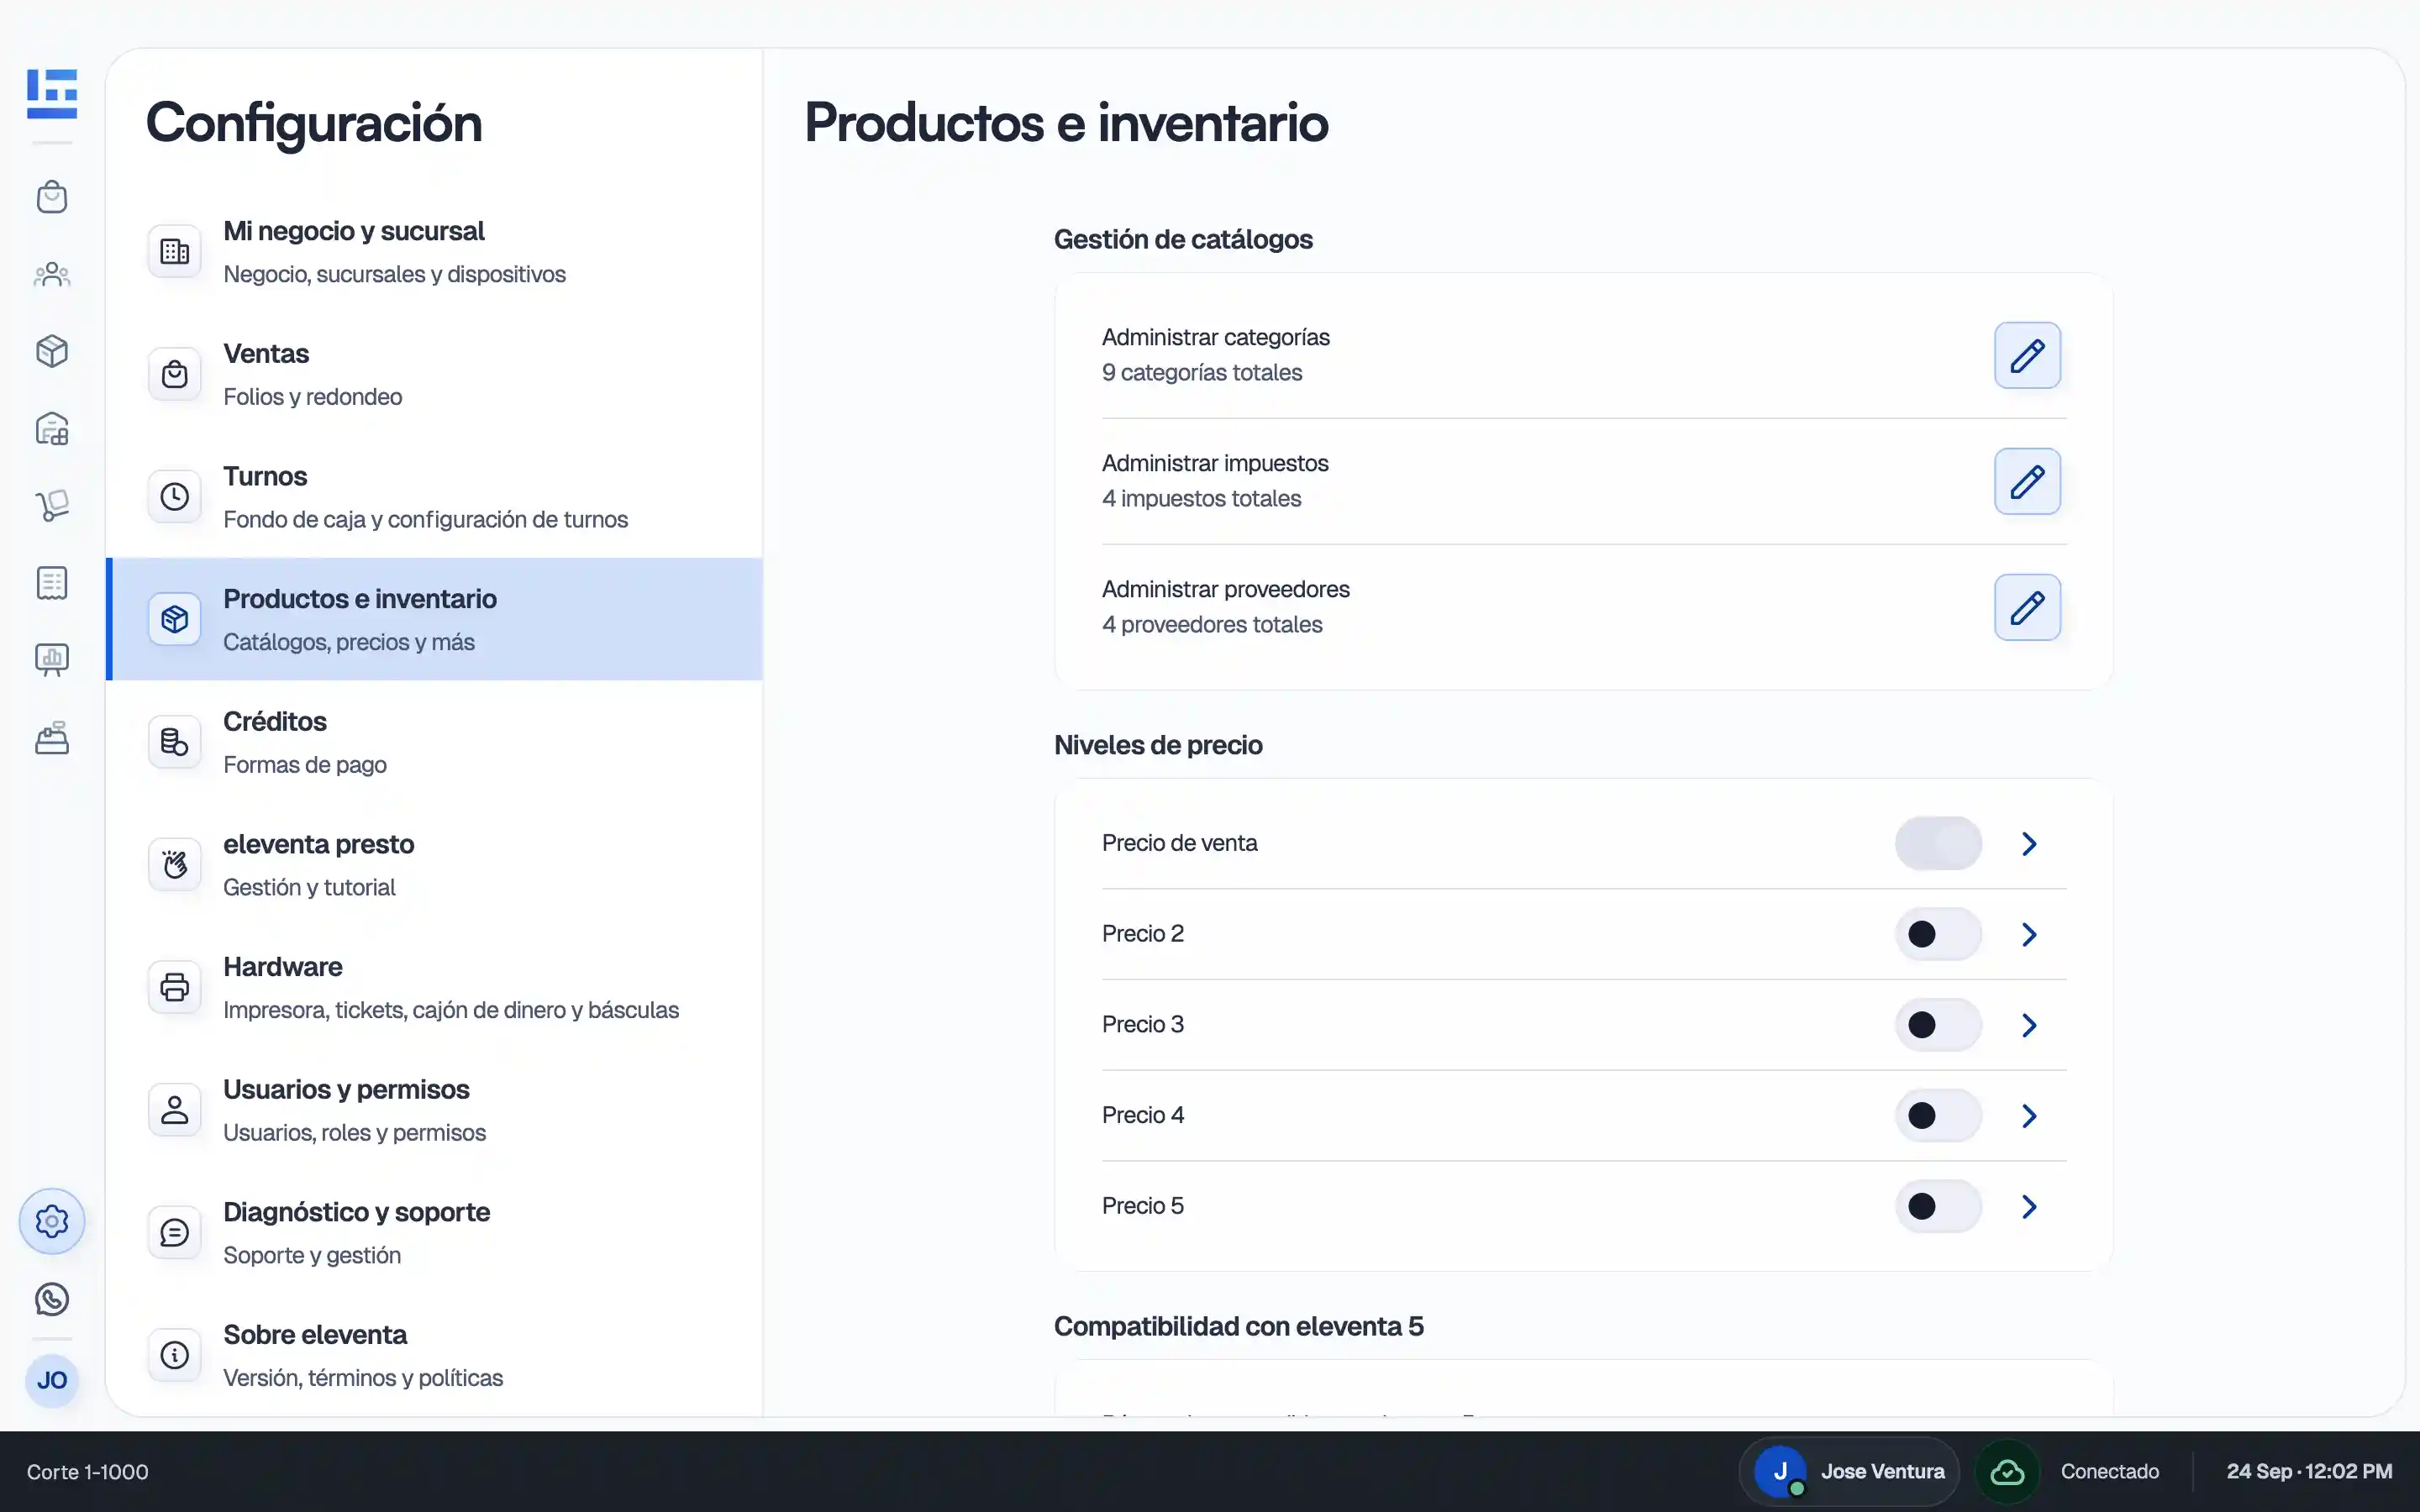Click pencil button for Administrar proveedores
Viewport: 2420px width, 1512px height.
(x=2027, y=607)
